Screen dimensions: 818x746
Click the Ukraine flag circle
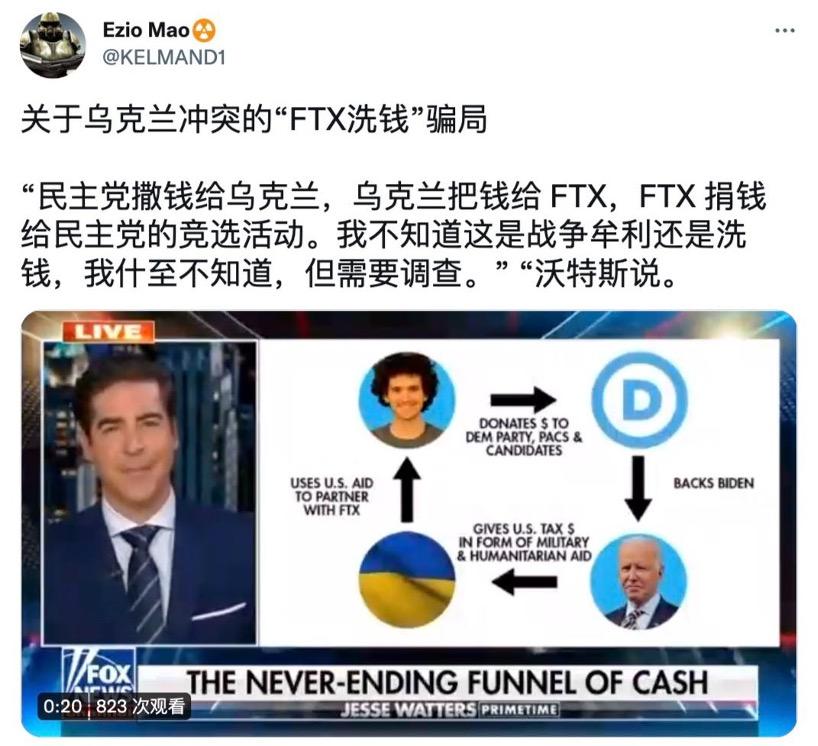407,580
